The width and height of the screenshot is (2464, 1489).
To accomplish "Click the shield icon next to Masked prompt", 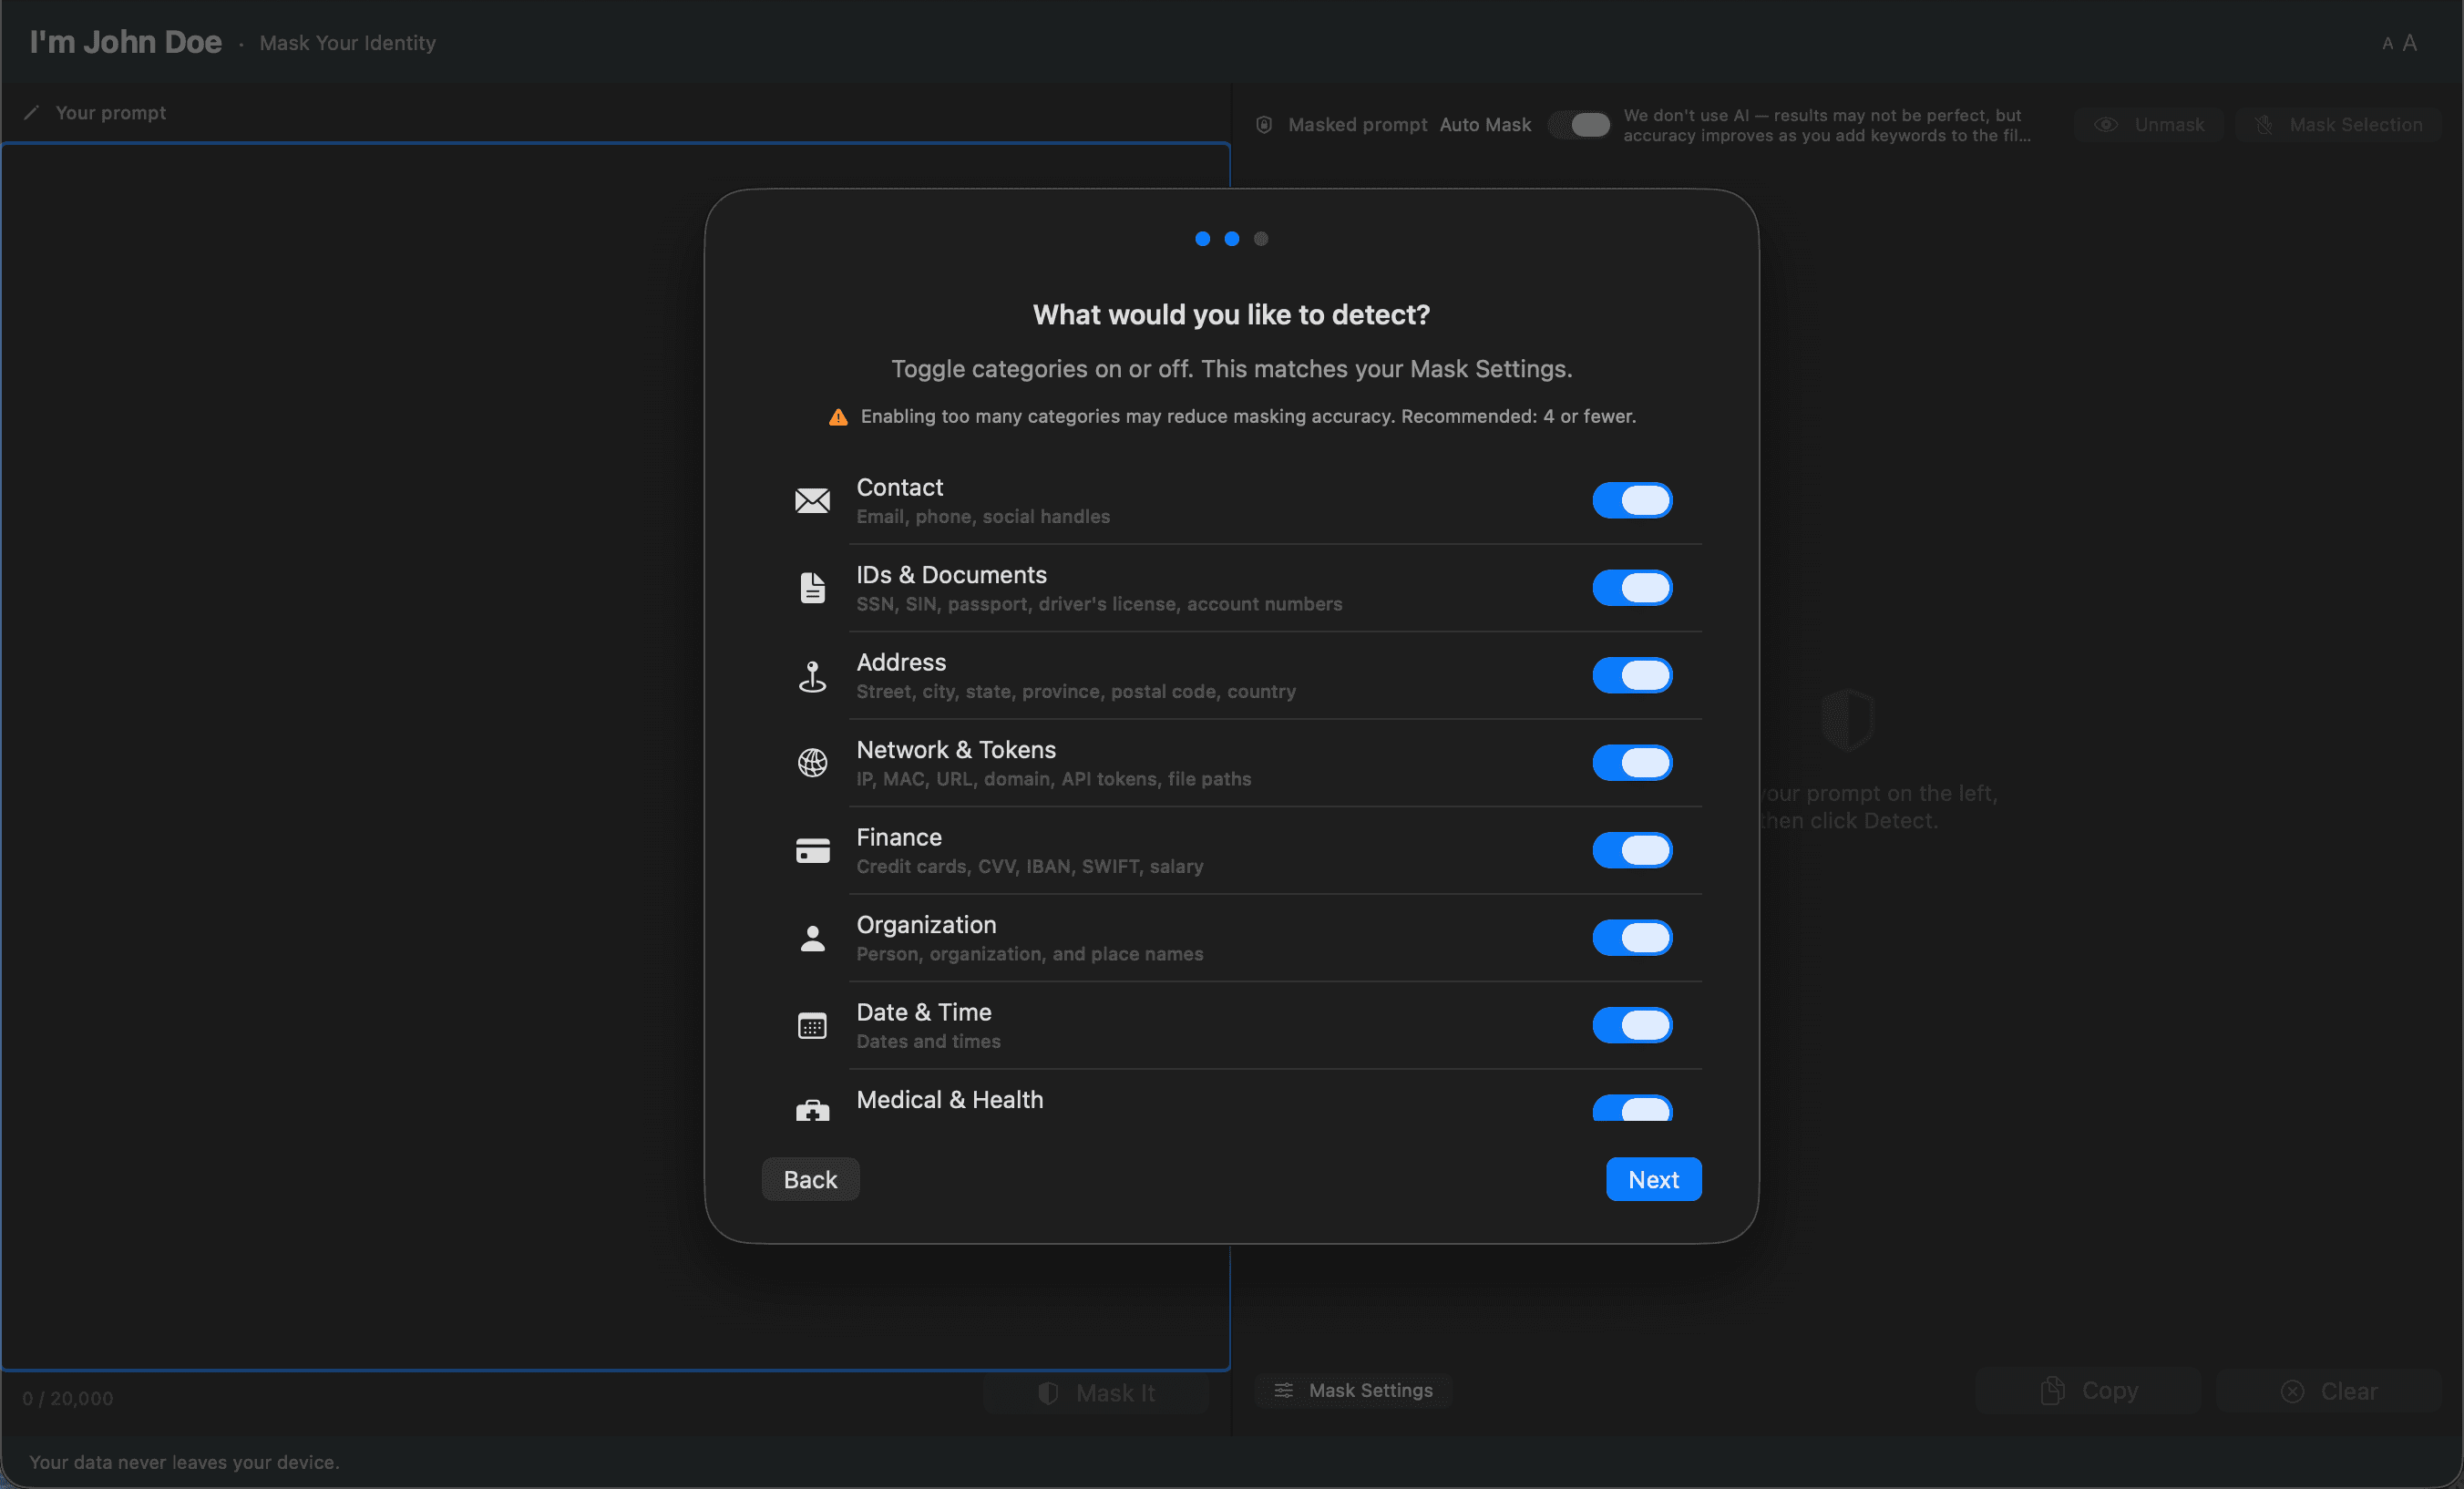I will [x=1263, y=124].
